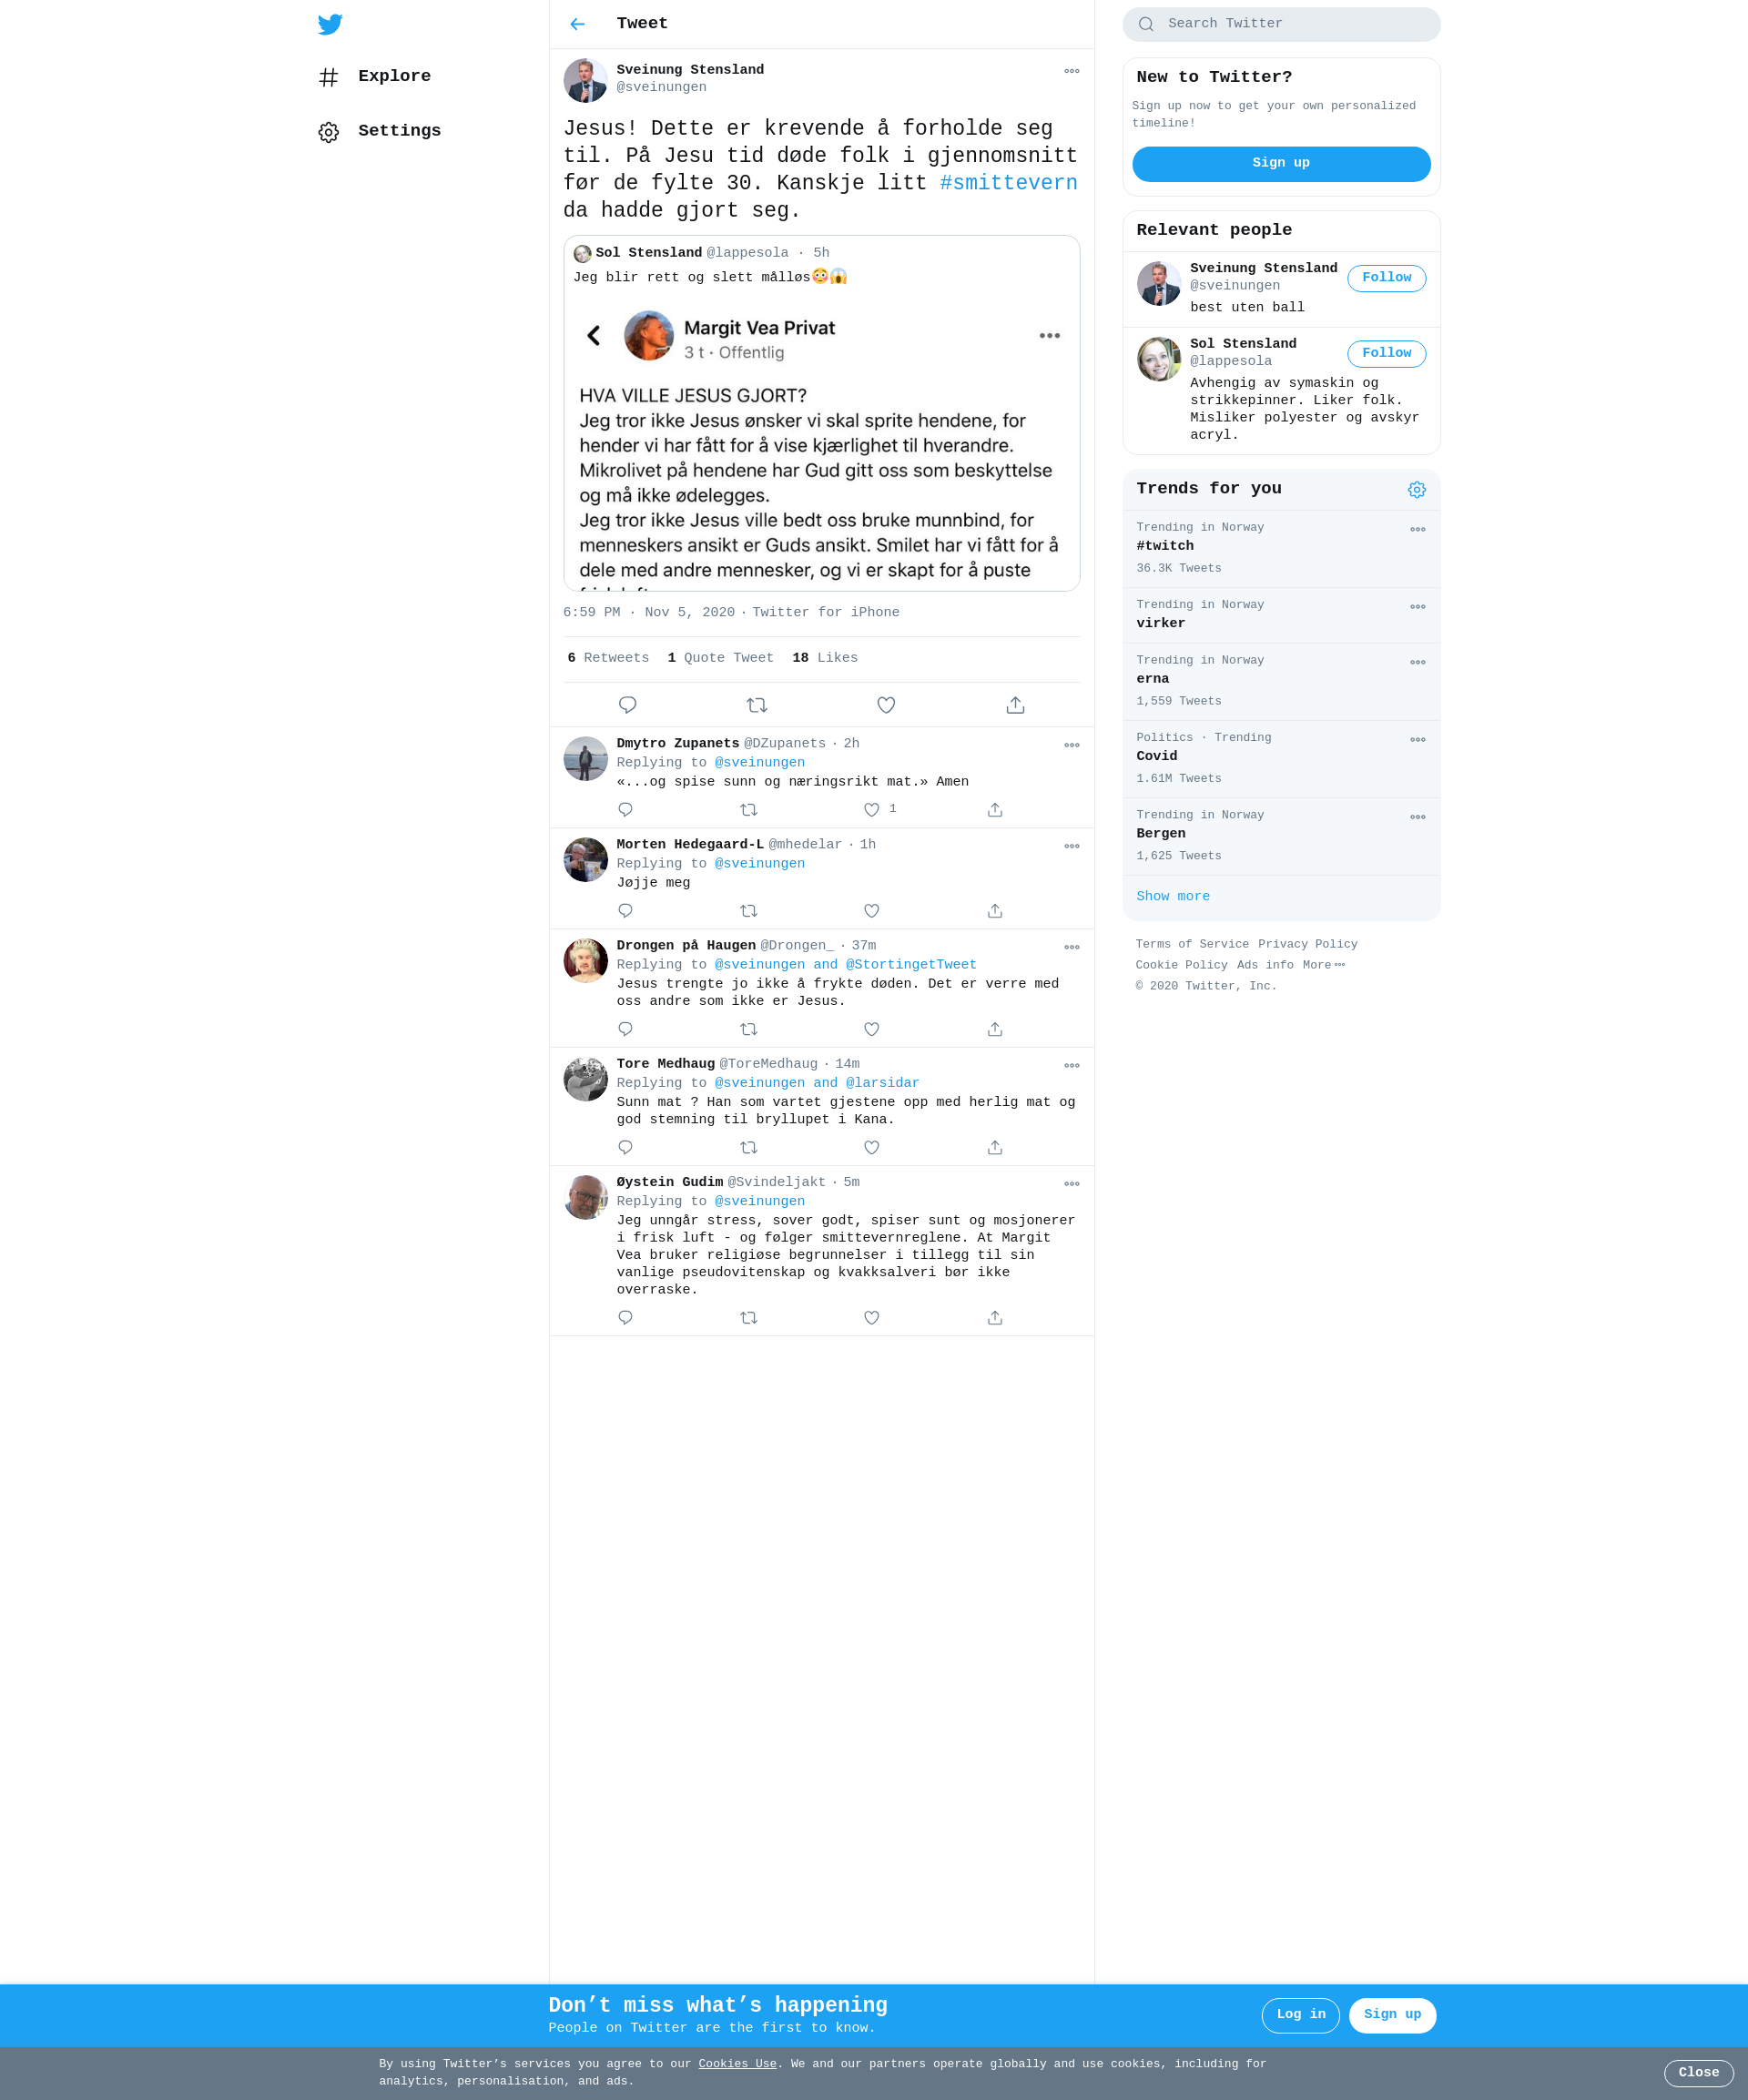
Task: Close the cookies notice banner
Action: (1698, 2073)
